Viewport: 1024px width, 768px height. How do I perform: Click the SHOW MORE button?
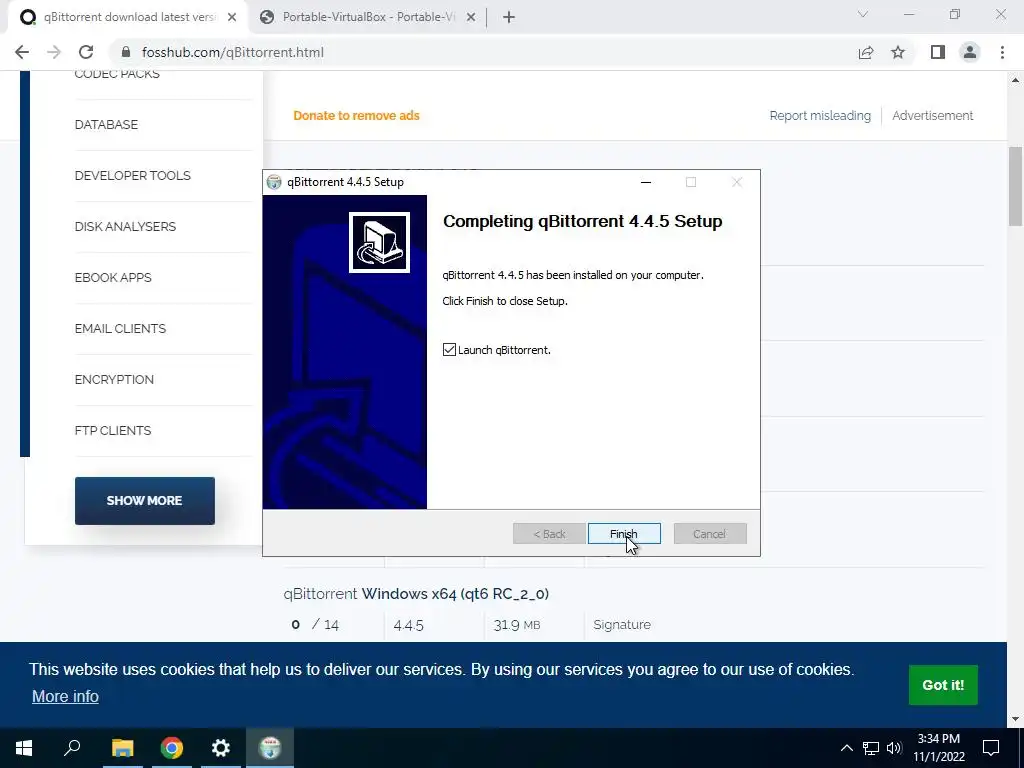point(144,501)
